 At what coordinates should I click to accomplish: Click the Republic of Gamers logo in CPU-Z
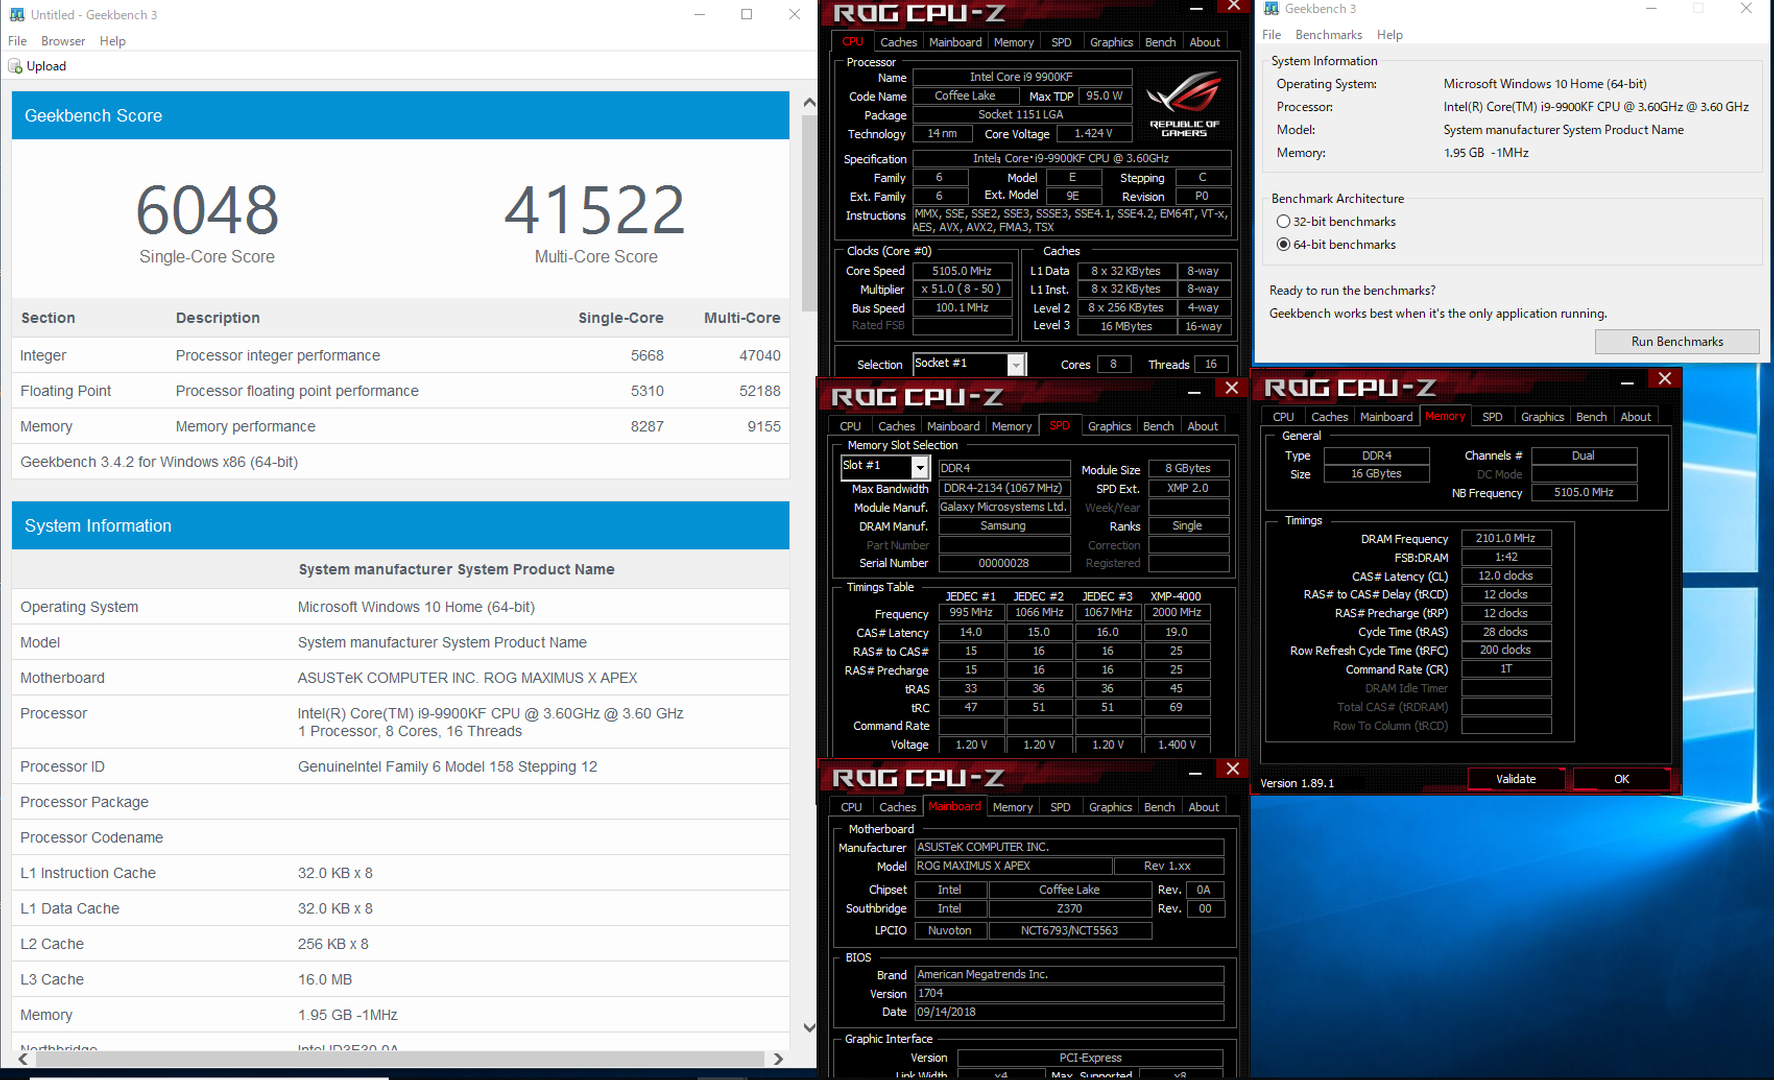point(1184,104)
